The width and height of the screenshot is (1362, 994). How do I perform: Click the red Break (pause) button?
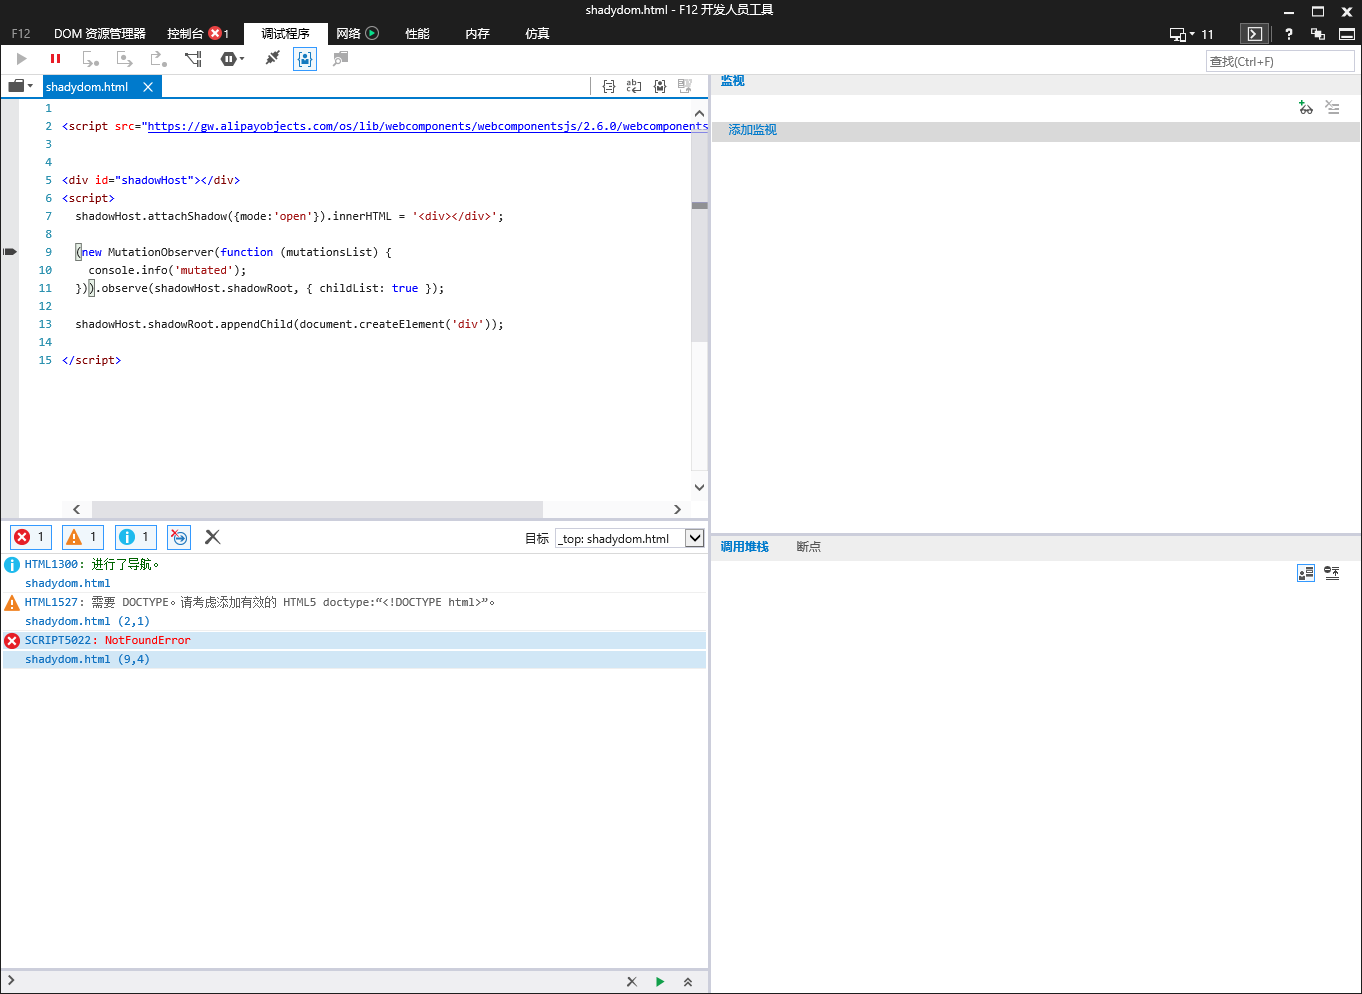click(55, 59)
